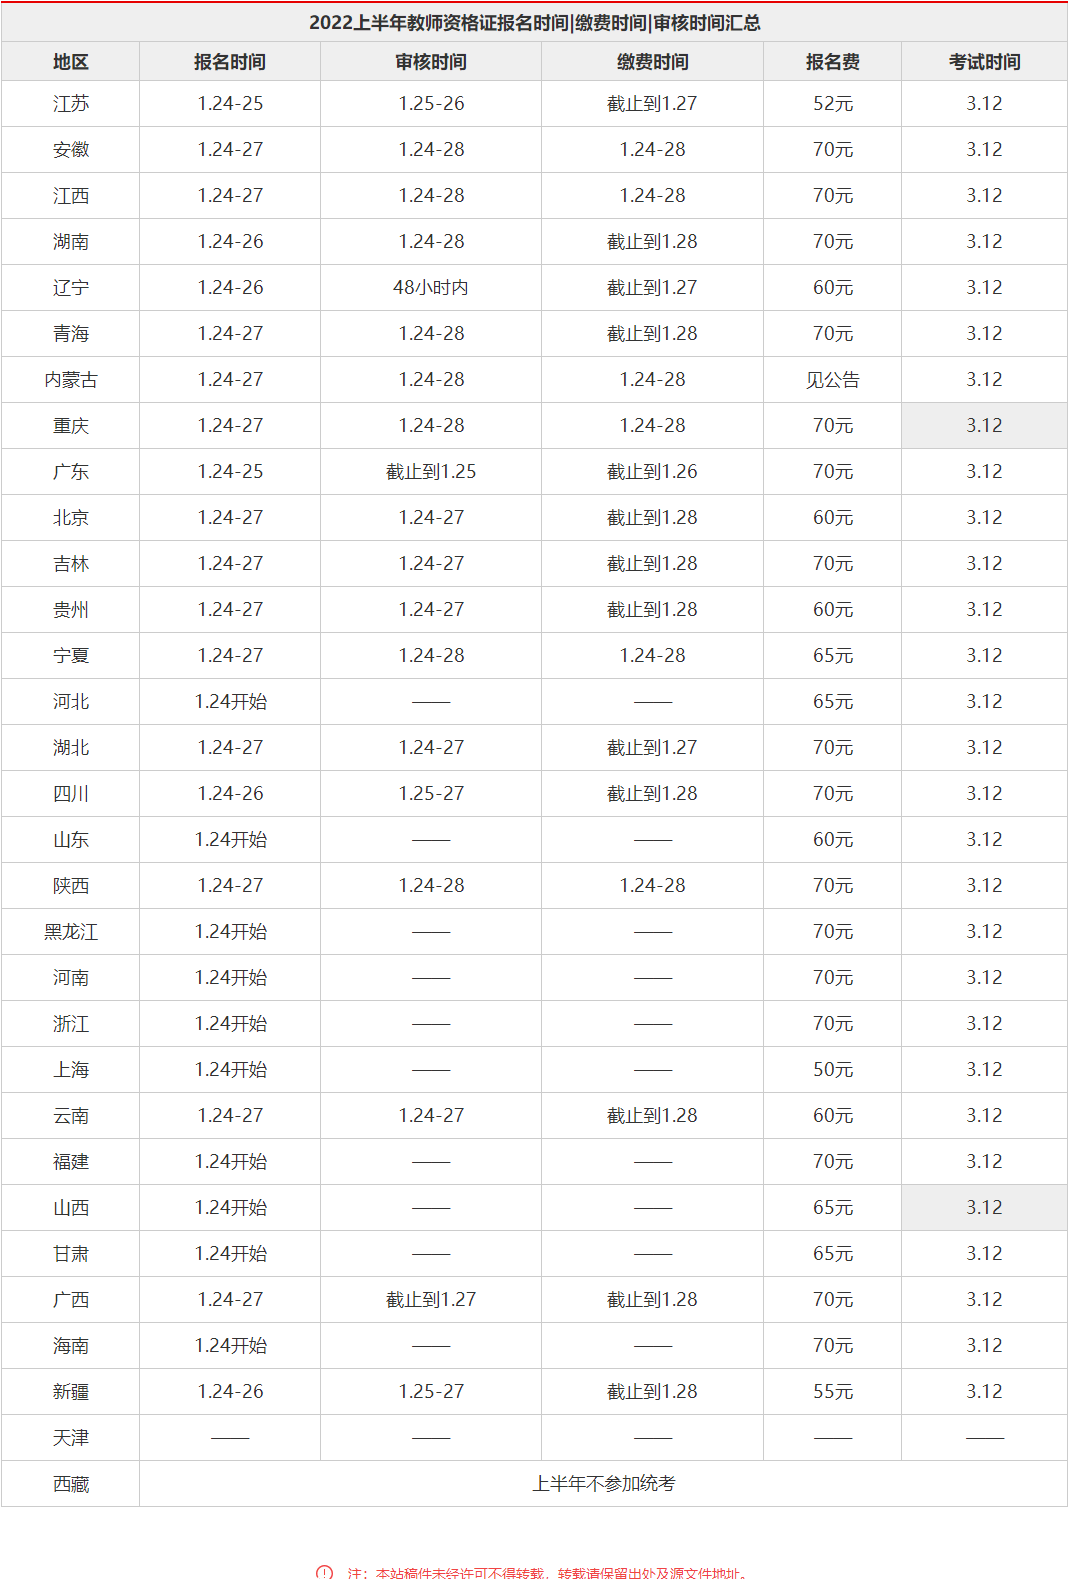Image resolution: width=1069 pixels, height=1579 pixels.
Task: Click the 西藏 region cell
Action: pyautogui.click(x=71, y=1484)
